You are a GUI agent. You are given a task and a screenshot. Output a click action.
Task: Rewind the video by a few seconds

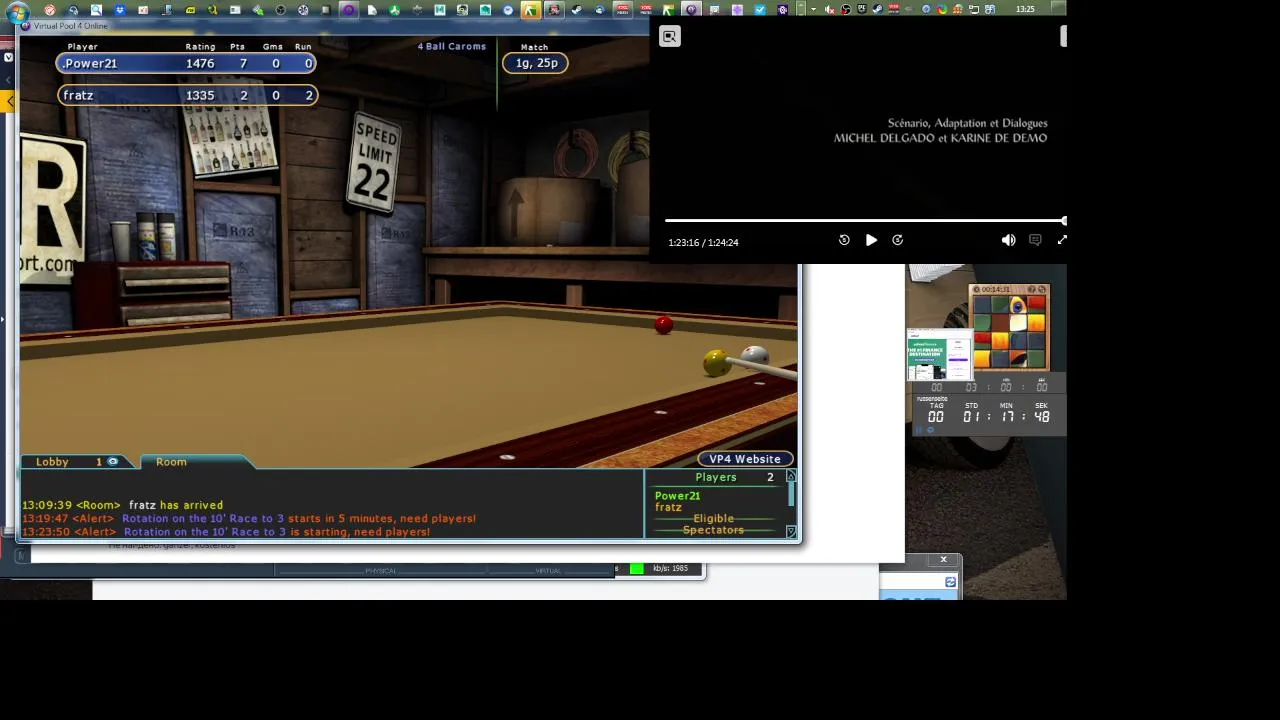(844, 240)
